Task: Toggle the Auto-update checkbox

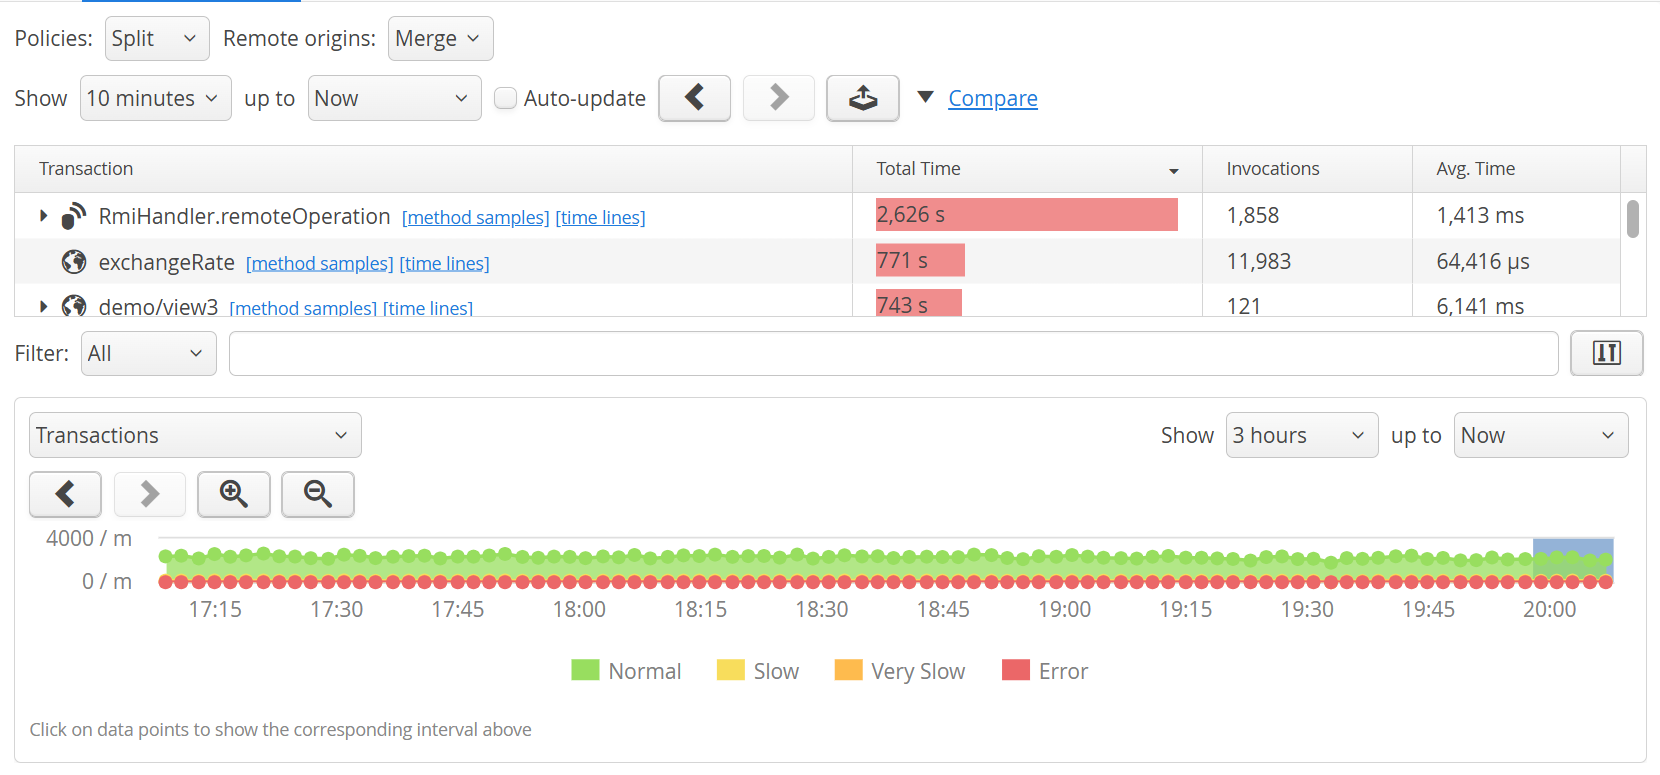Action: pyautogui.click(x=506, y=98)
